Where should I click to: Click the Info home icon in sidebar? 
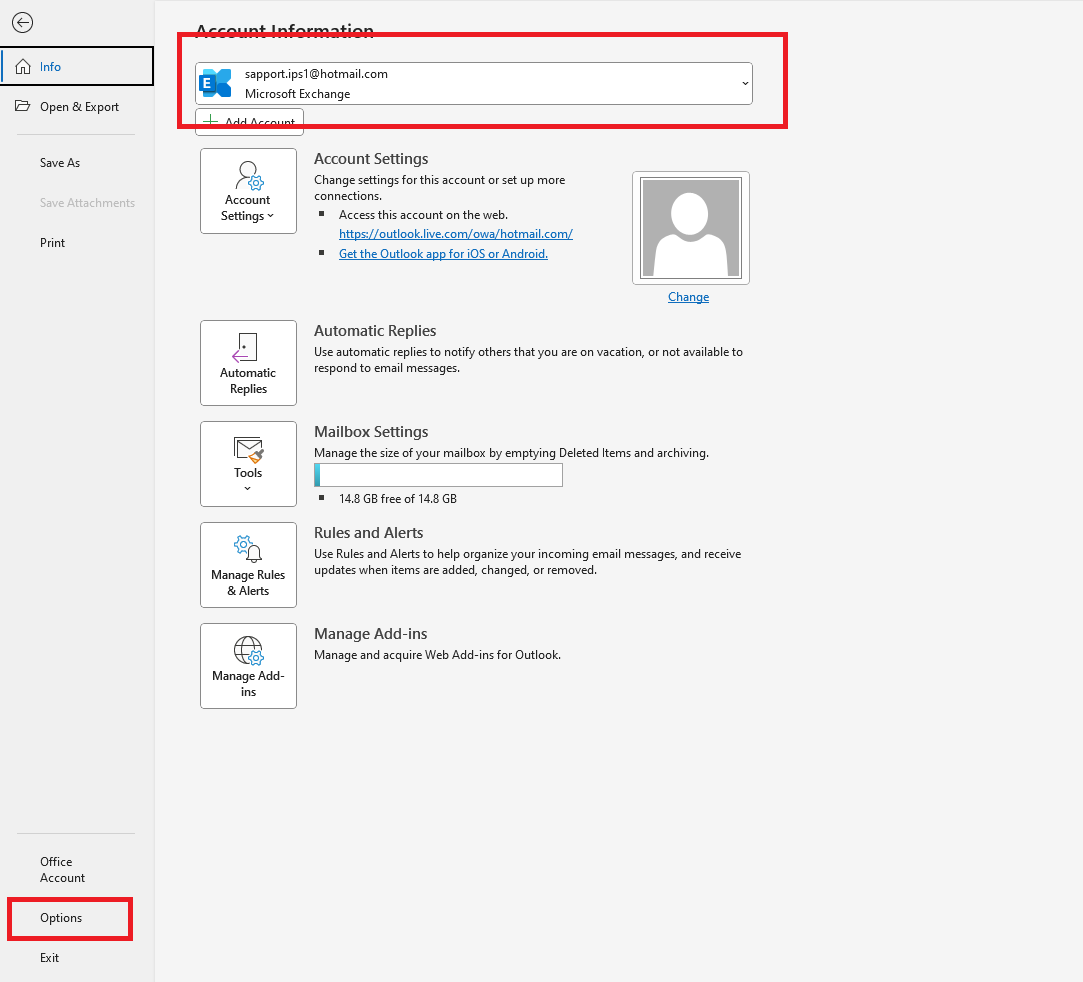[22, 66]
